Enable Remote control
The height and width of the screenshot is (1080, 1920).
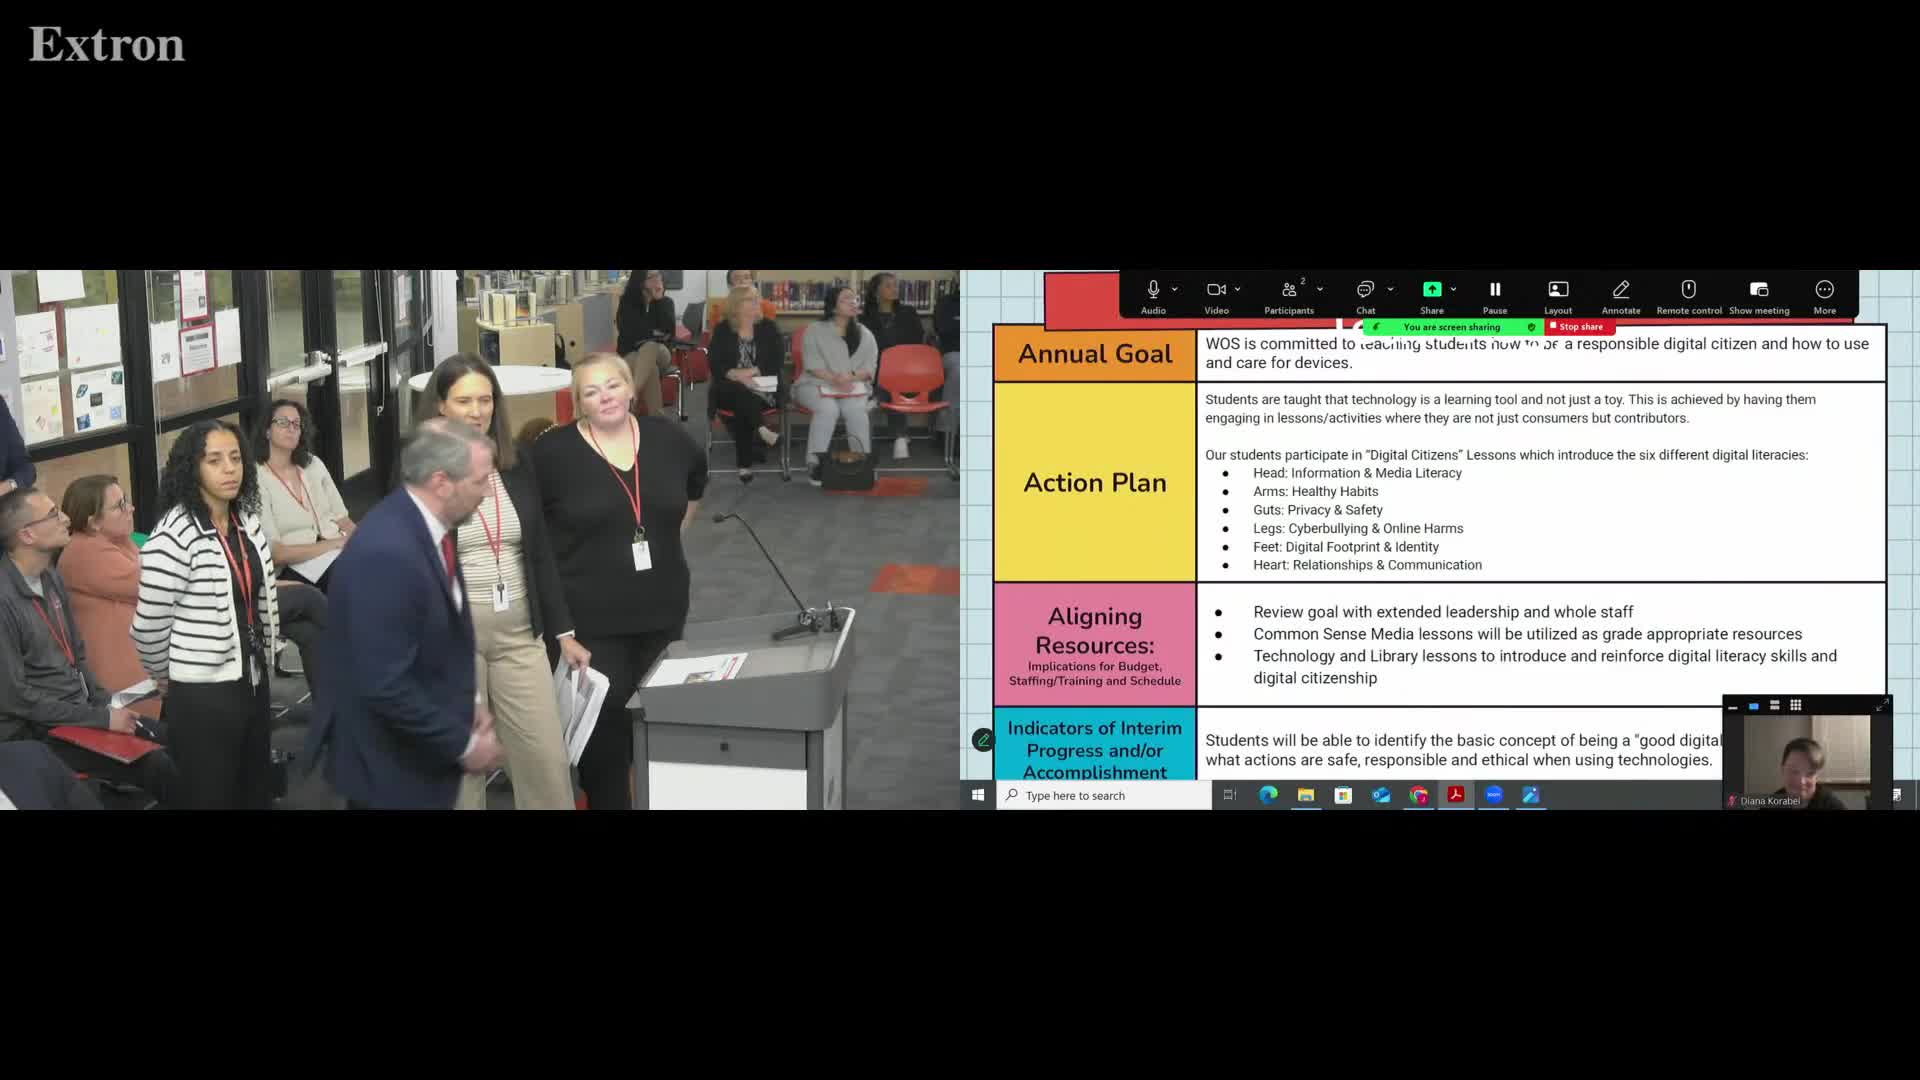click(1689, 290)
